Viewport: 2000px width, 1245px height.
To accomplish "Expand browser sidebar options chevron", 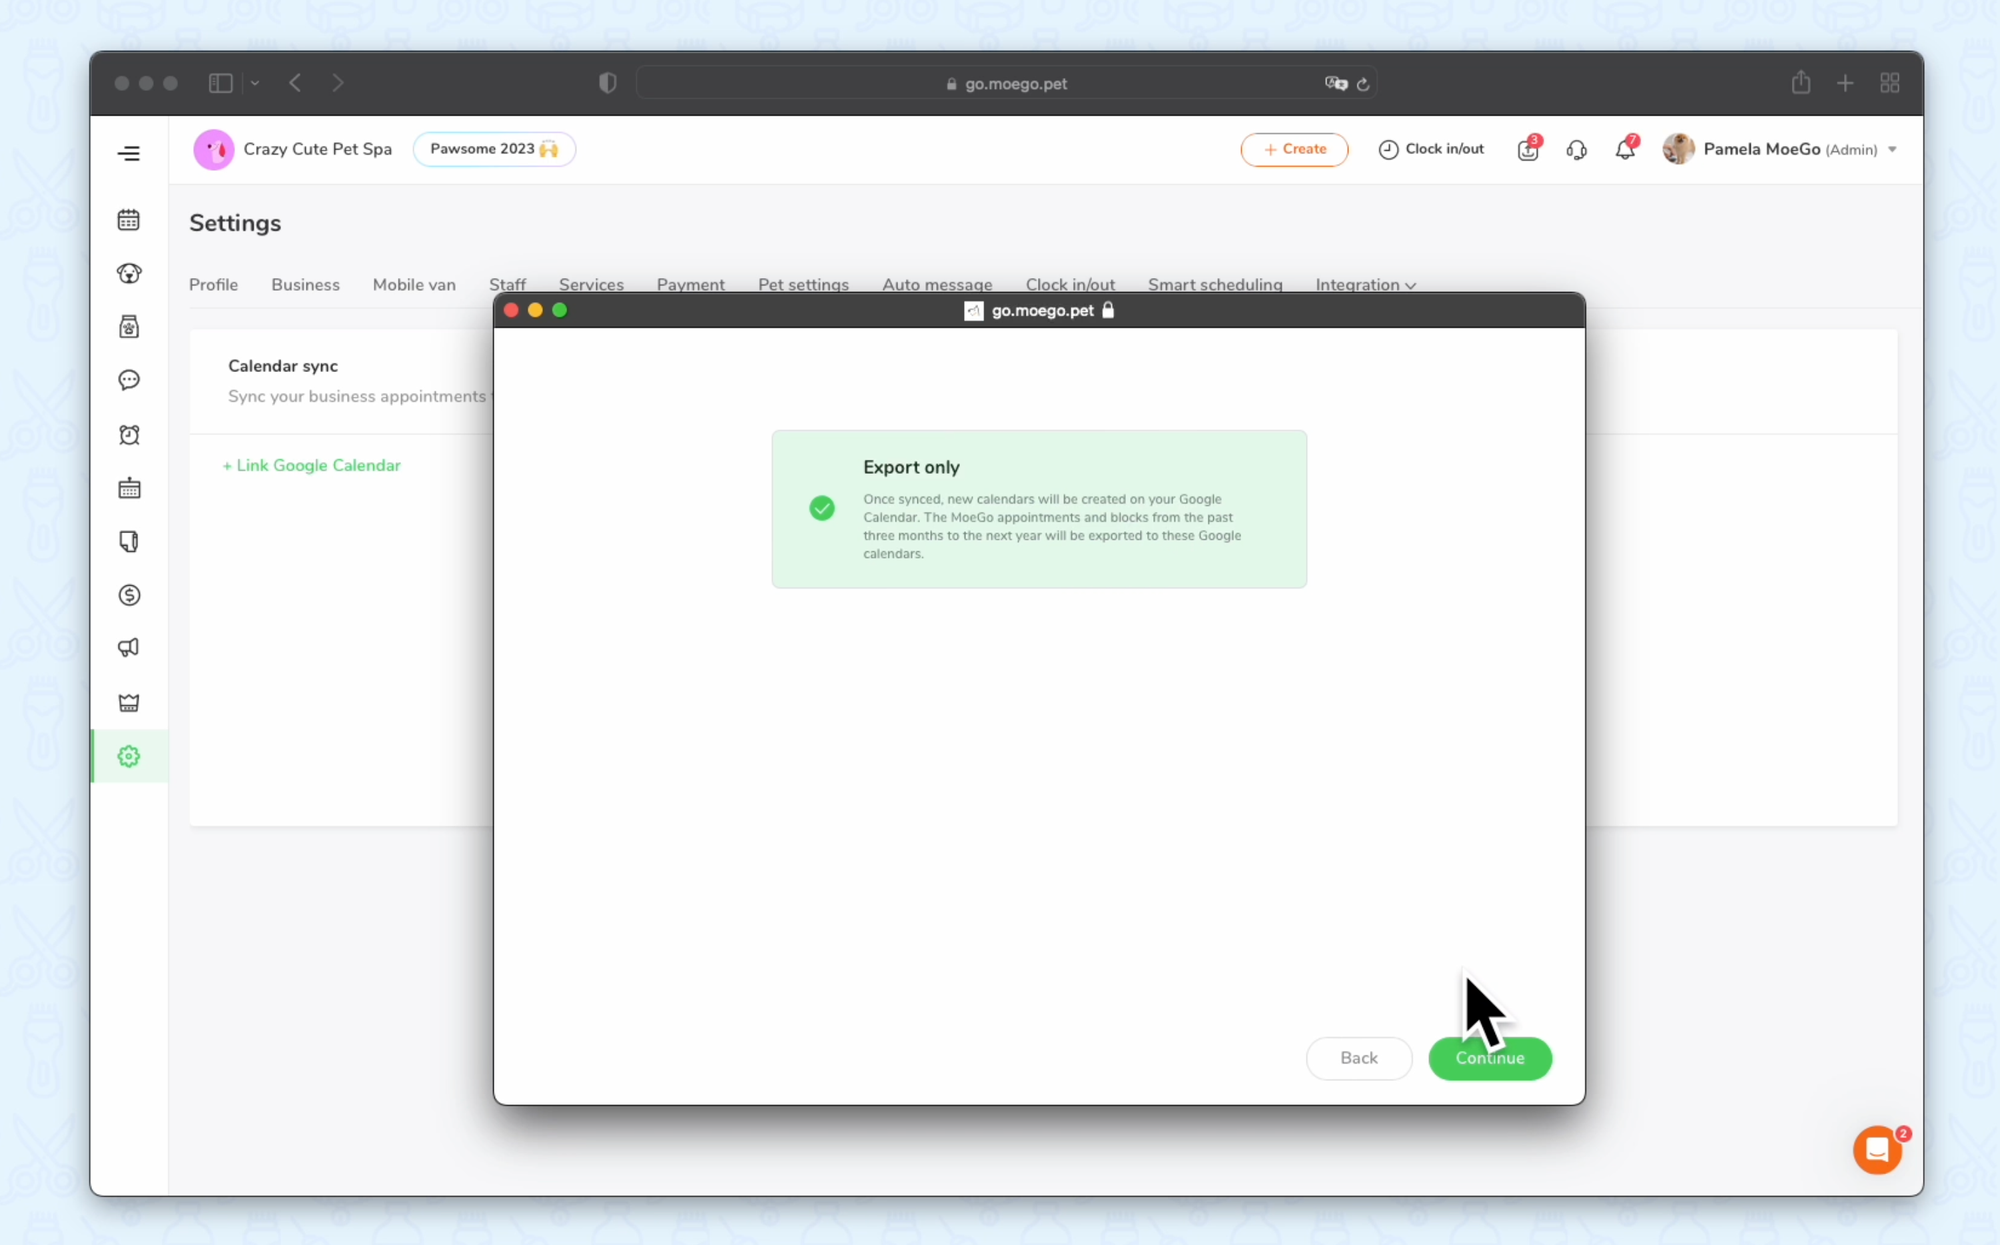I will [x=255, y=83].
